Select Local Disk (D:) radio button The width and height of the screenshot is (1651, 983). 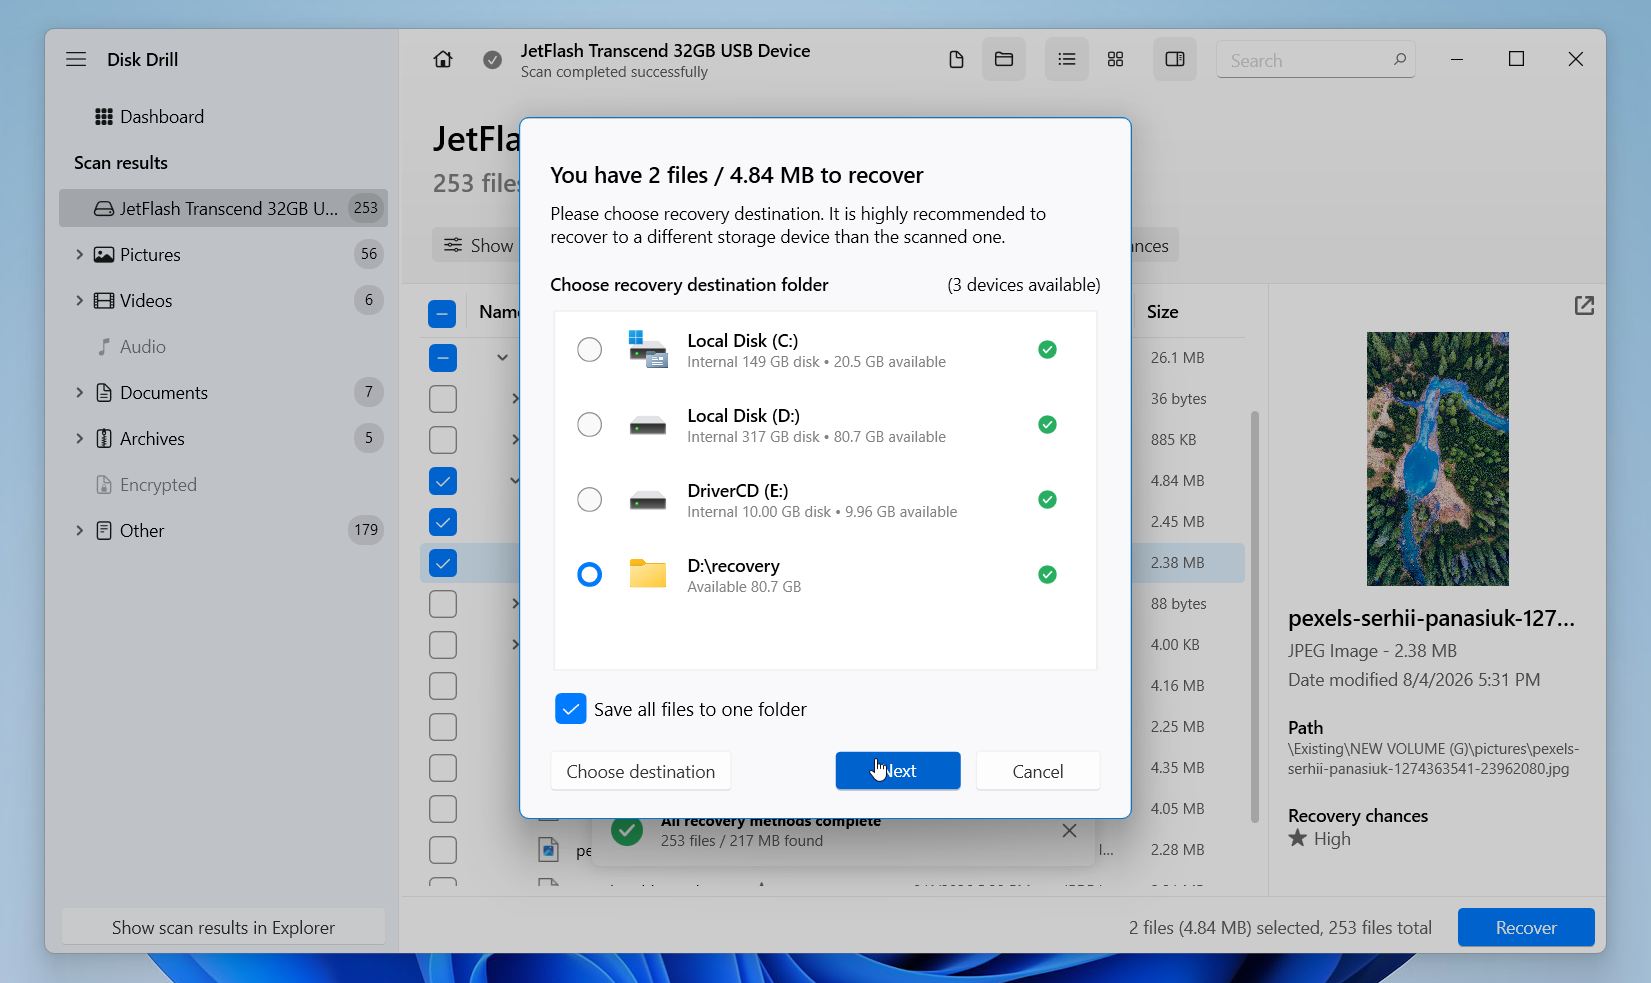coord(590,425)
